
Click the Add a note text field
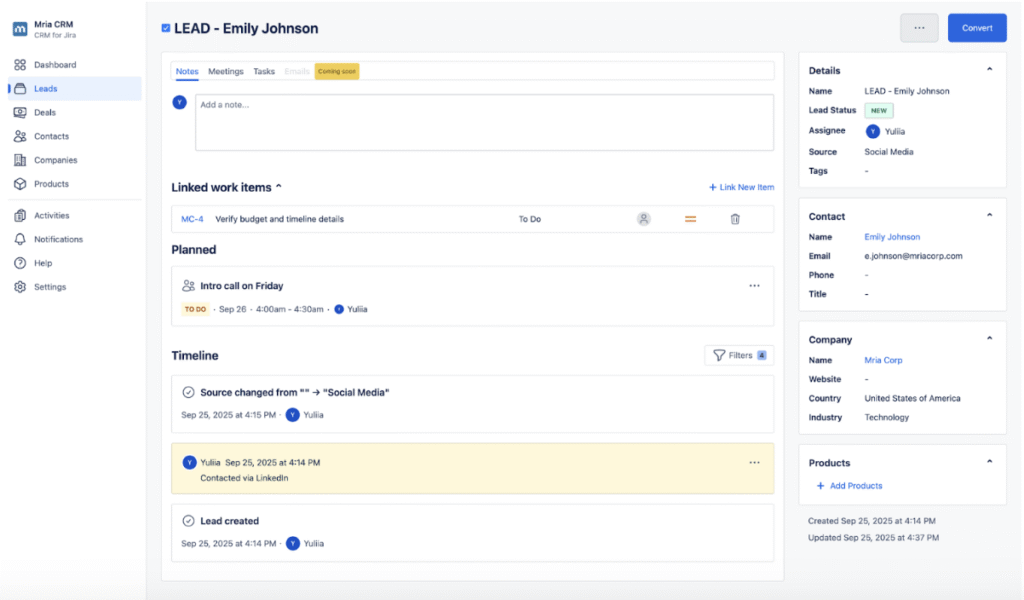[484, 122]
